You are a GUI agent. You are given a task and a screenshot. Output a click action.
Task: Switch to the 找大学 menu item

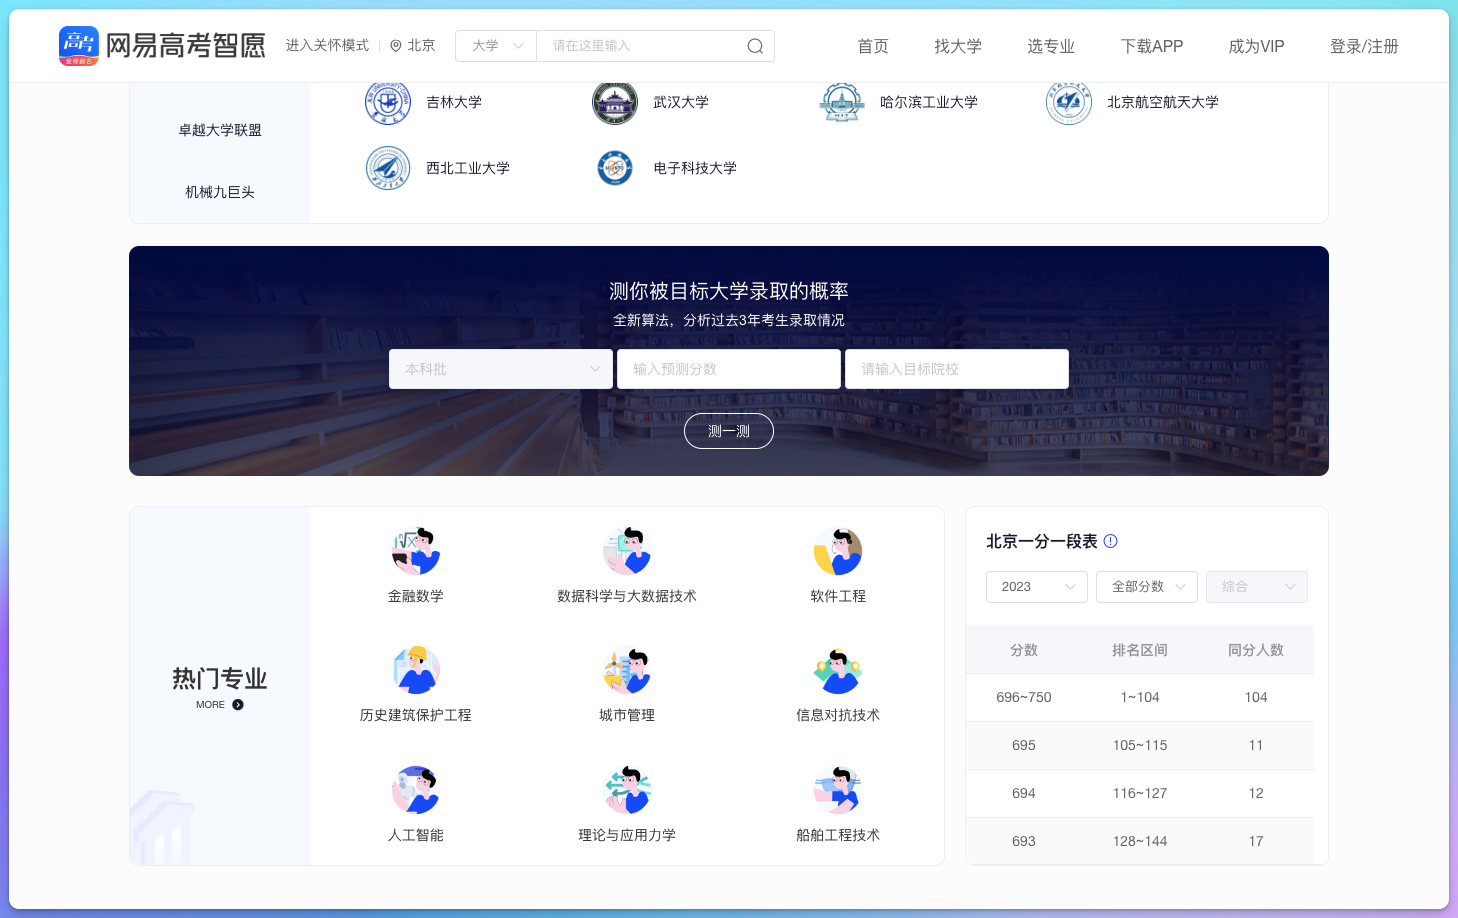tap(958, 46)
